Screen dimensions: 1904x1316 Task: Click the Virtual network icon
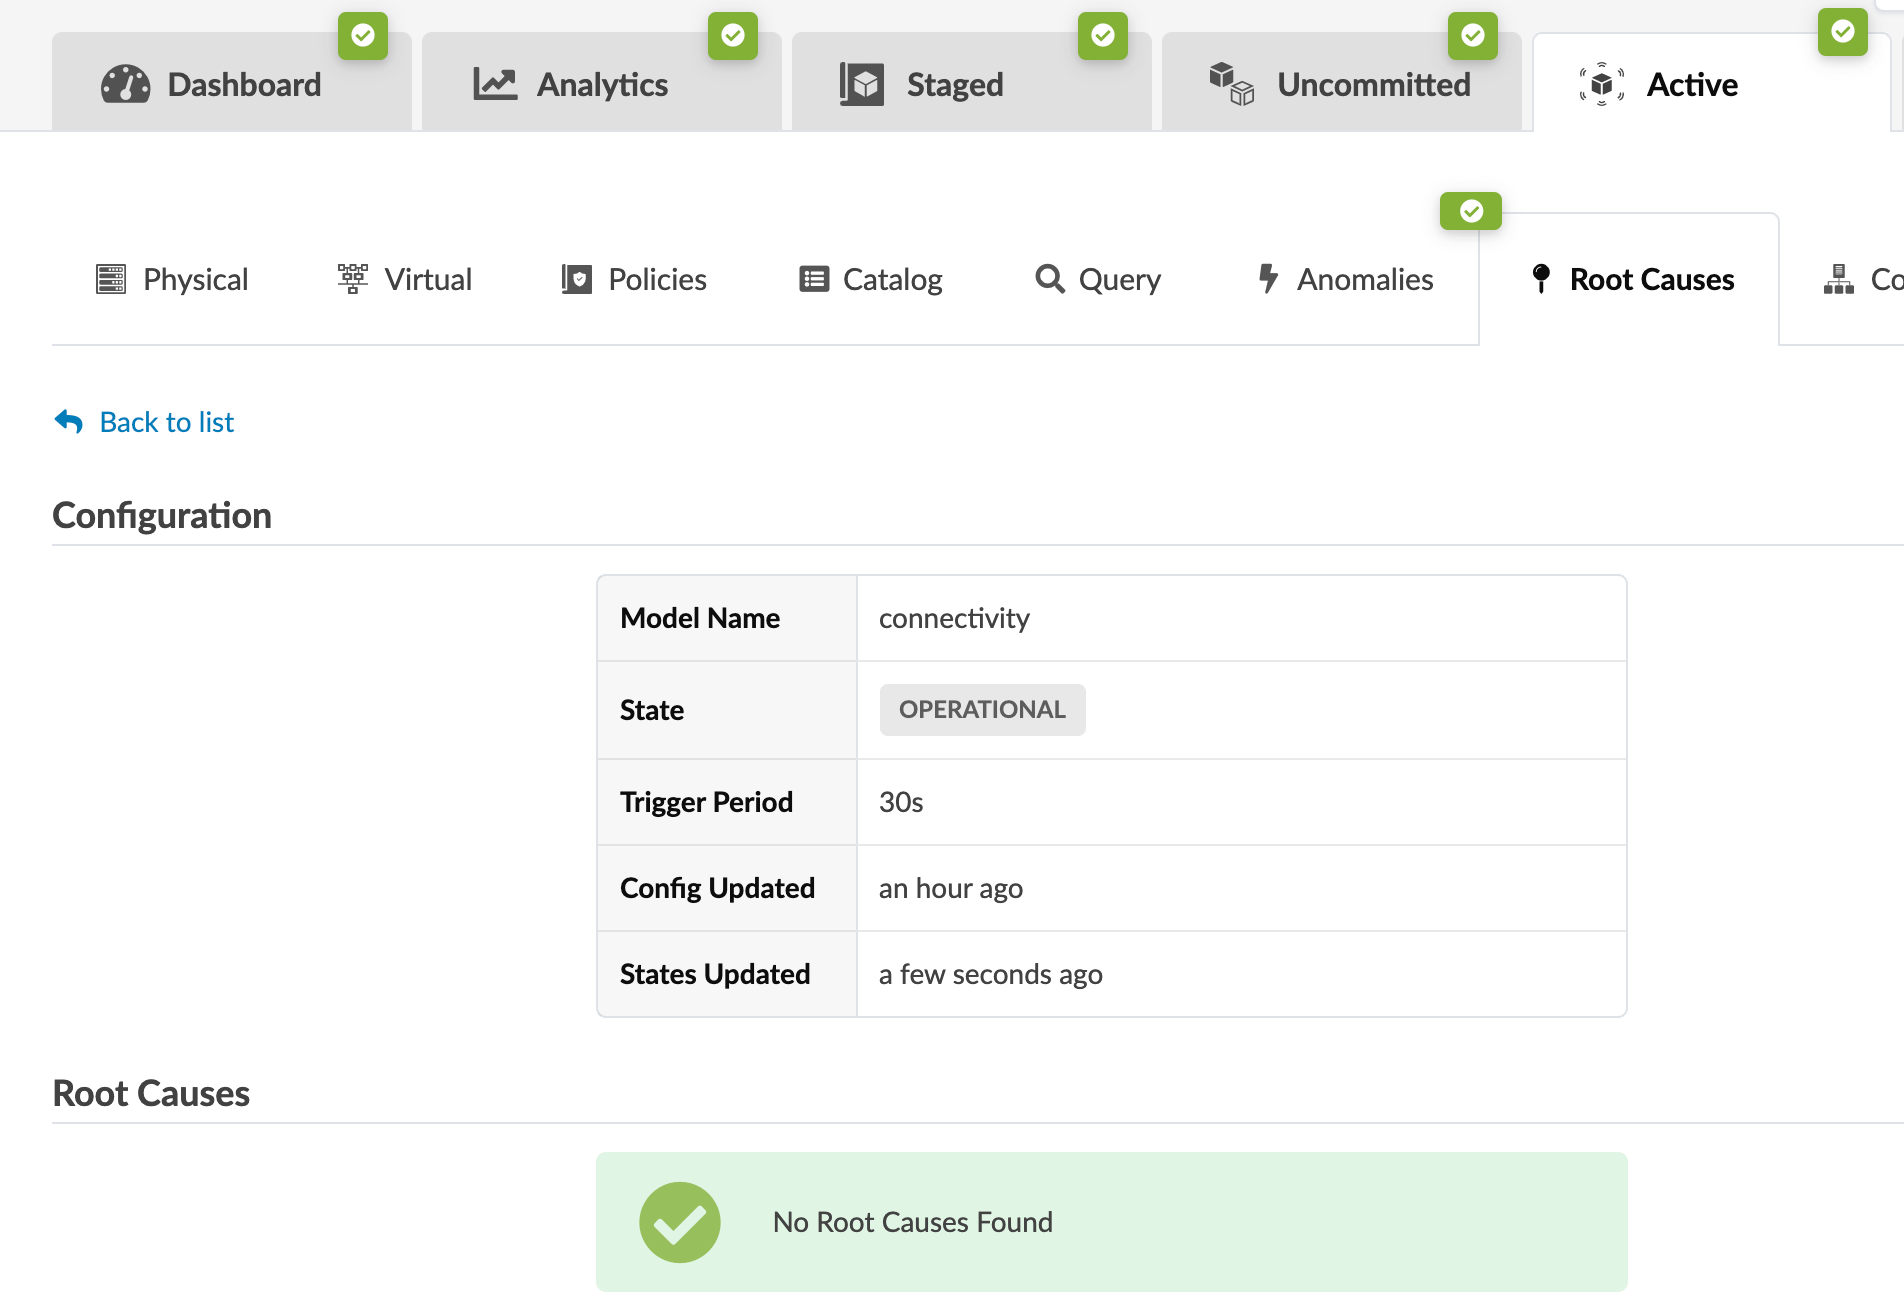(353, 279)
